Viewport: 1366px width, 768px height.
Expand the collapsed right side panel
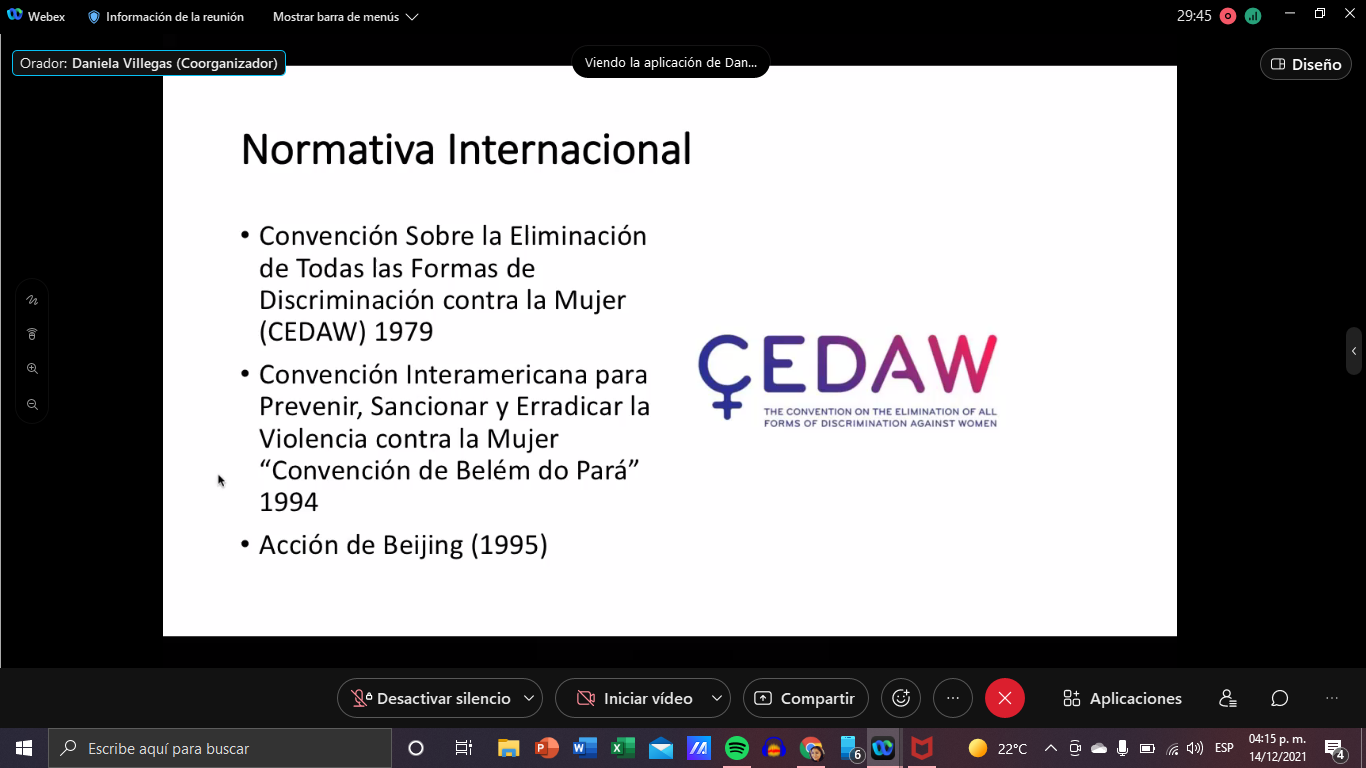click(1354, 351)
